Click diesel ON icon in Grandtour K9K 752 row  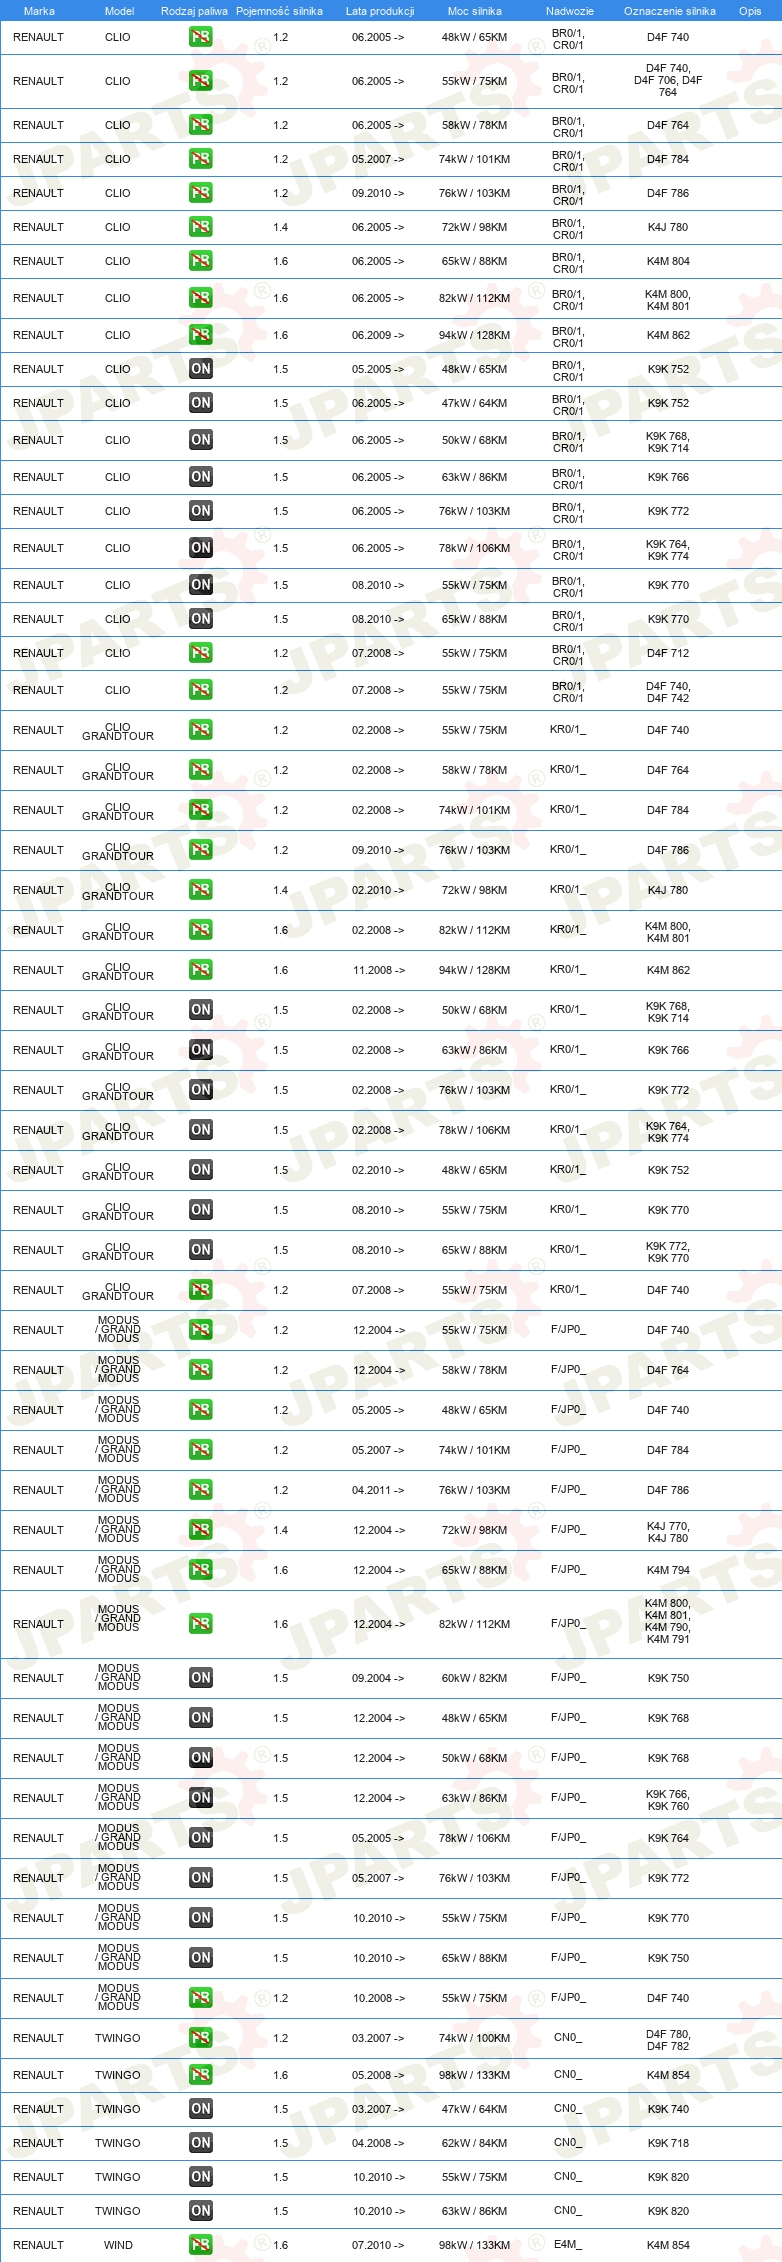[x=201, y=1170]
